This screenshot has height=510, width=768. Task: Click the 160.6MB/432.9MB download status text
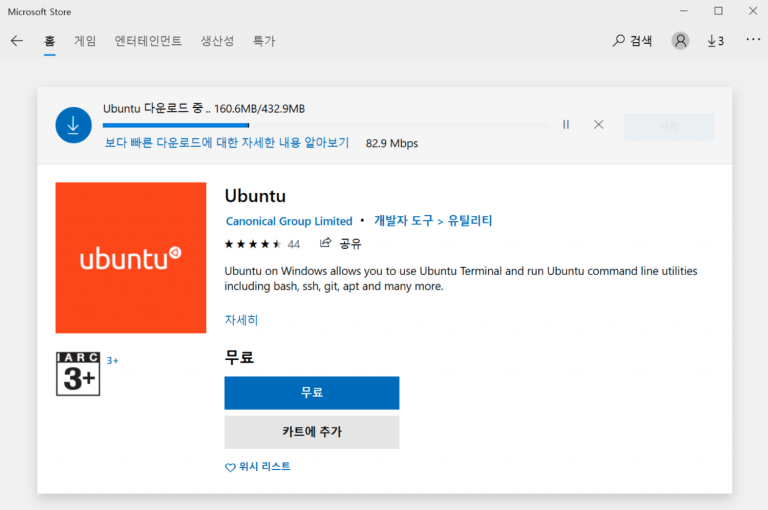point(260,109)
